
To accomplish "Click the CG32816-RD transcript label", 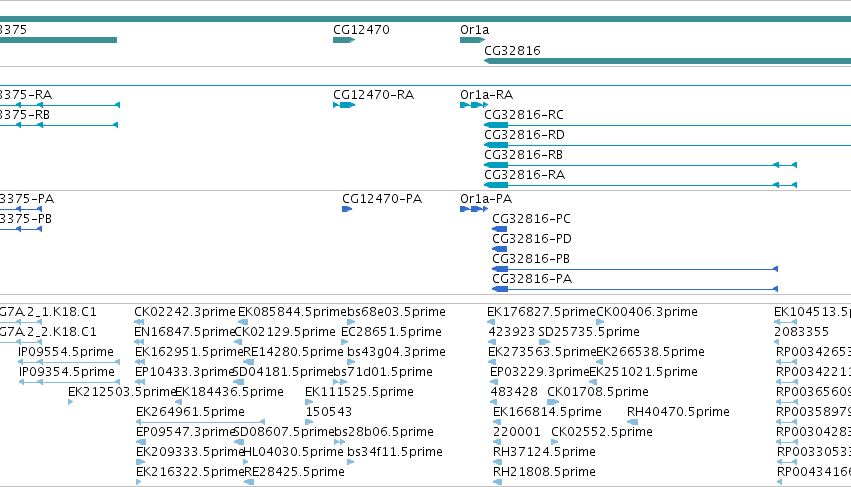I will click(524, 135).
